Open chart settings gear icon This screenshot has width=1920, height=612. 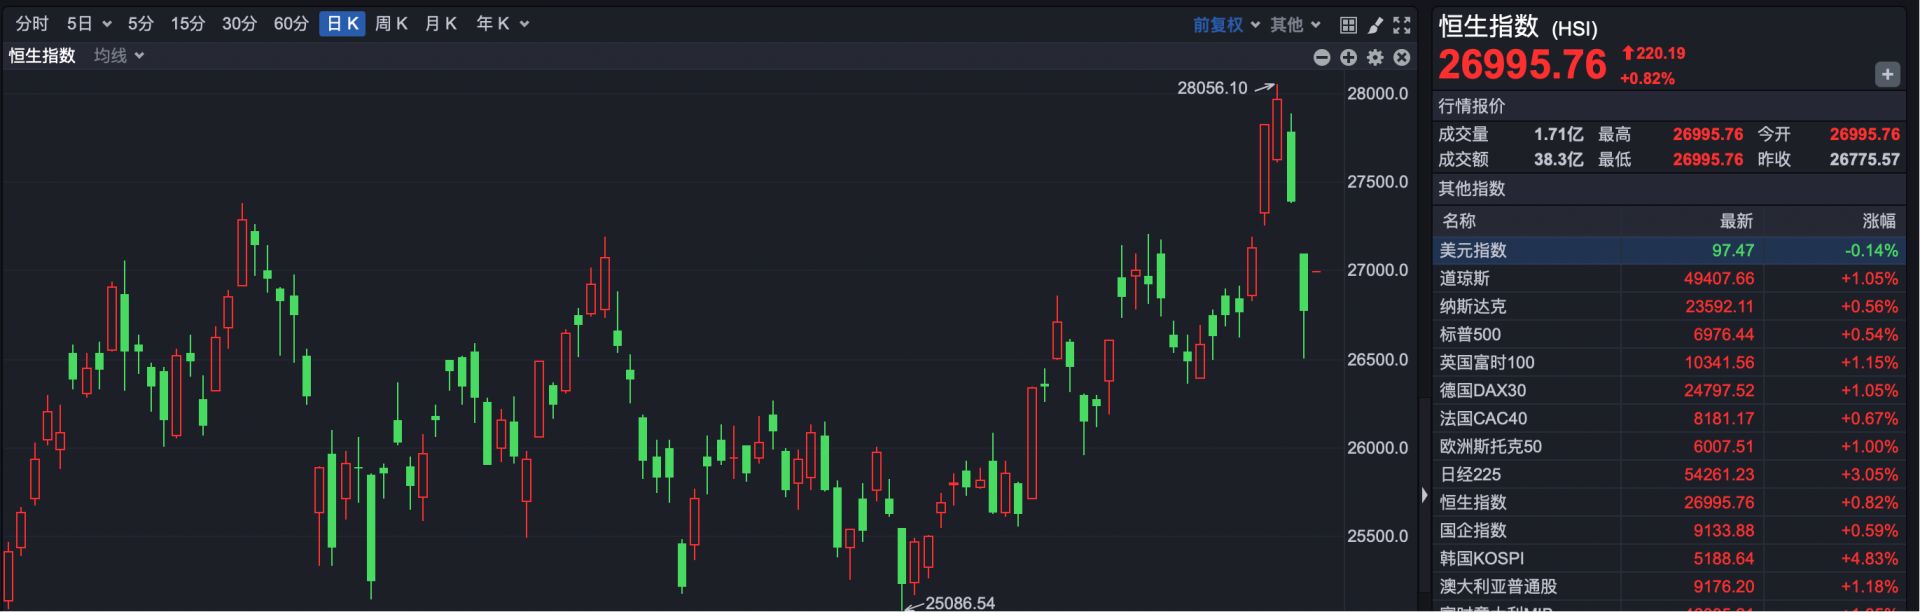1375,58
